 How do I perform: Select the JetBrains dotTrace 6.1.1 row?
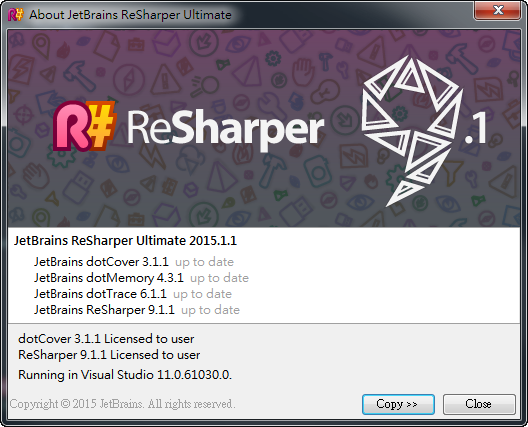tap(133, 294)
